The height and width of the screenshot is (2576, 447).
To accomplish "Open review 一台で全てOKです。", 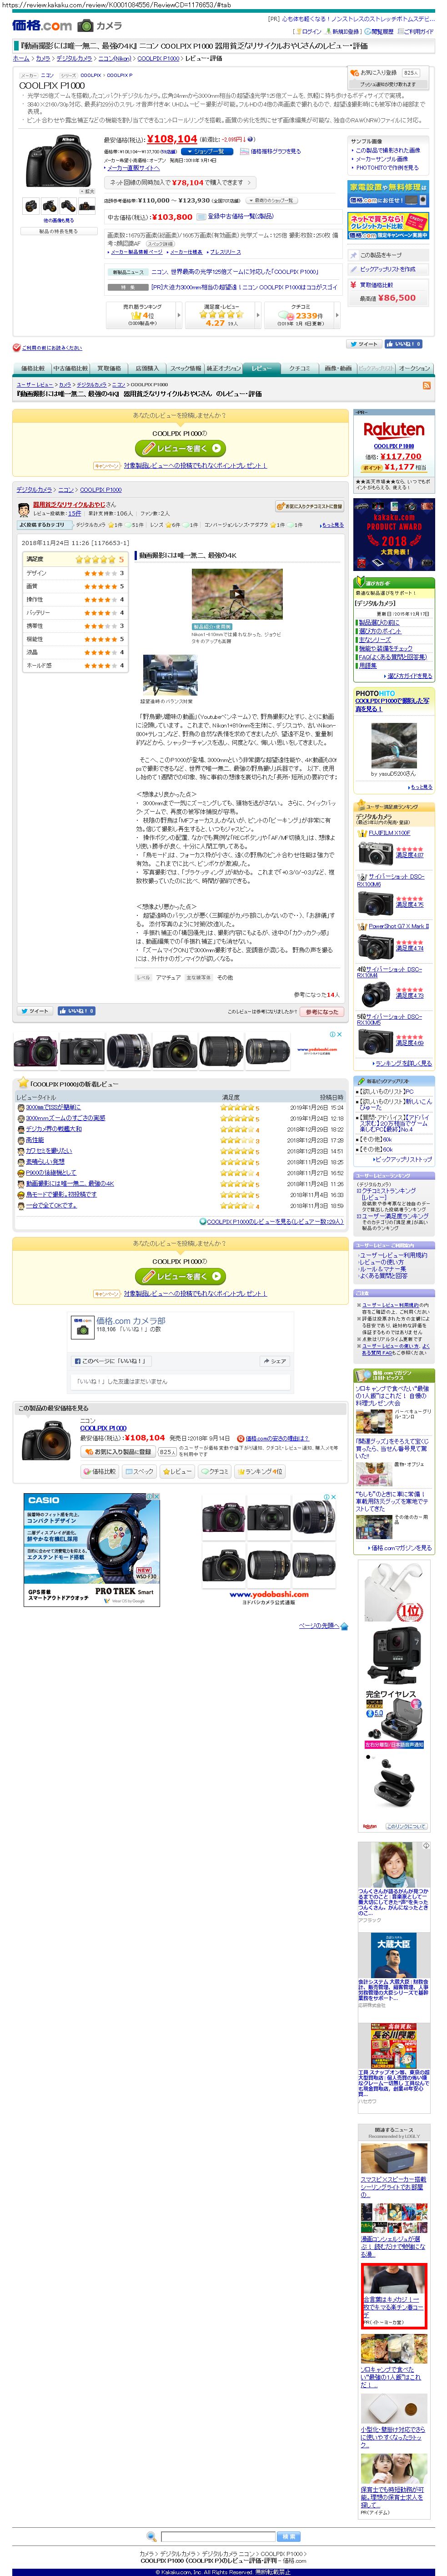I will [51, 1205].
